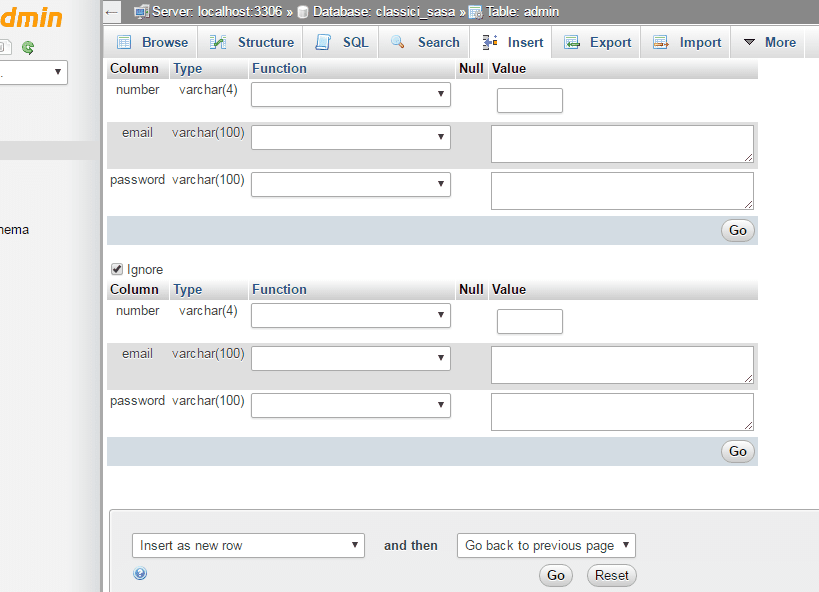Click the Structure tab icon

coord(218,42)
